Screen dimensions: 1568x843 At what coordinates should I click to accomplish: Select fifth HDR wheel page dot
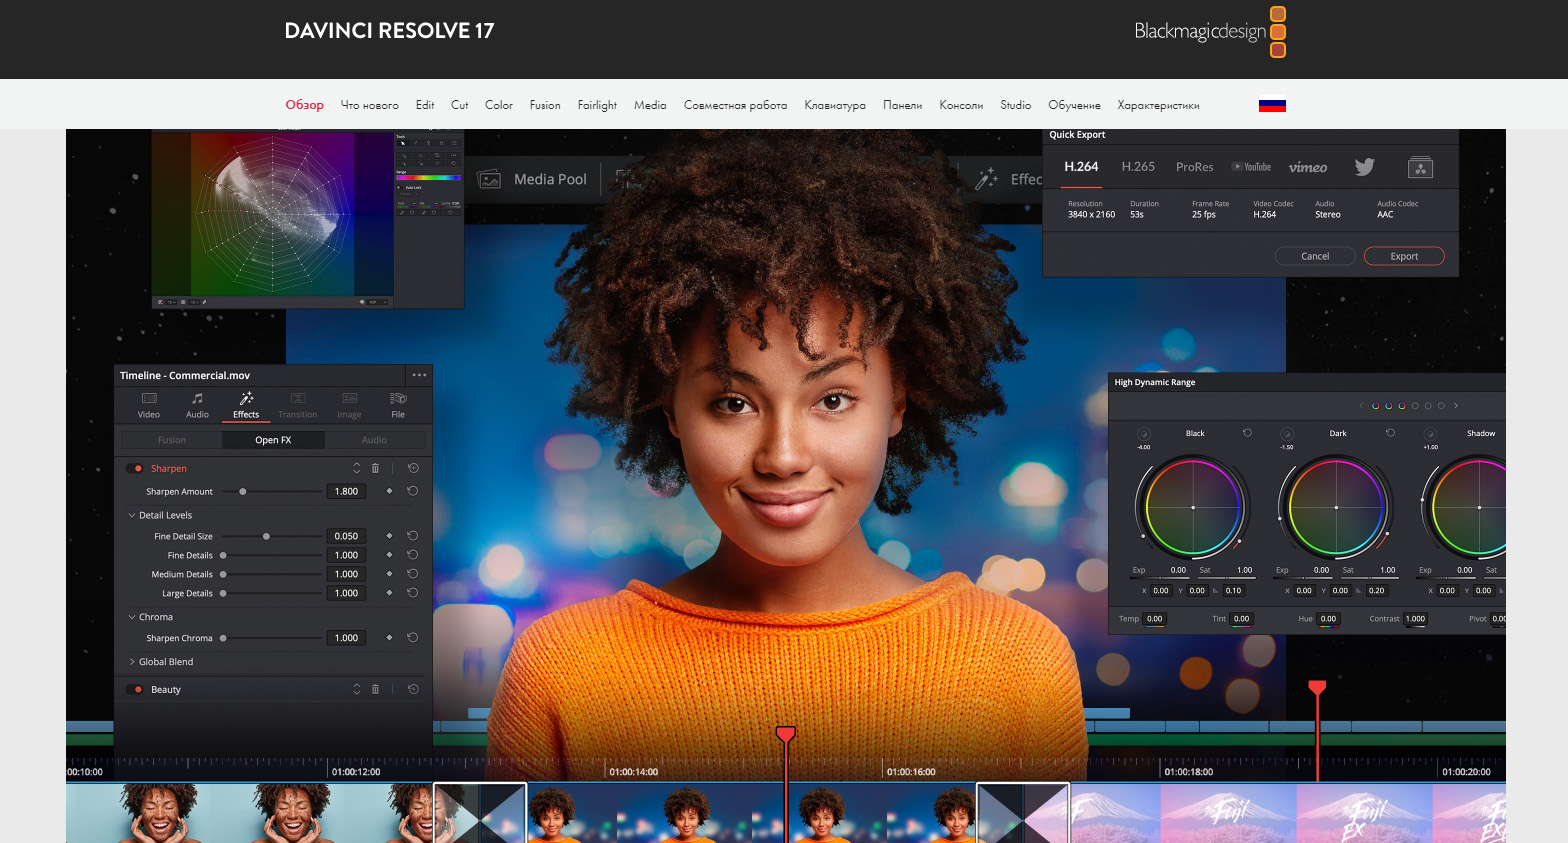(x=1428, y=406)
